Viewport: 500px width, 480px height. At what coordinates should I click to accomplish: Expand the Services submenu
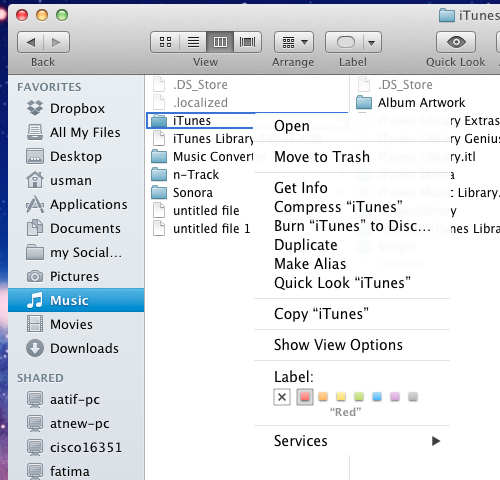pos(352,441)
